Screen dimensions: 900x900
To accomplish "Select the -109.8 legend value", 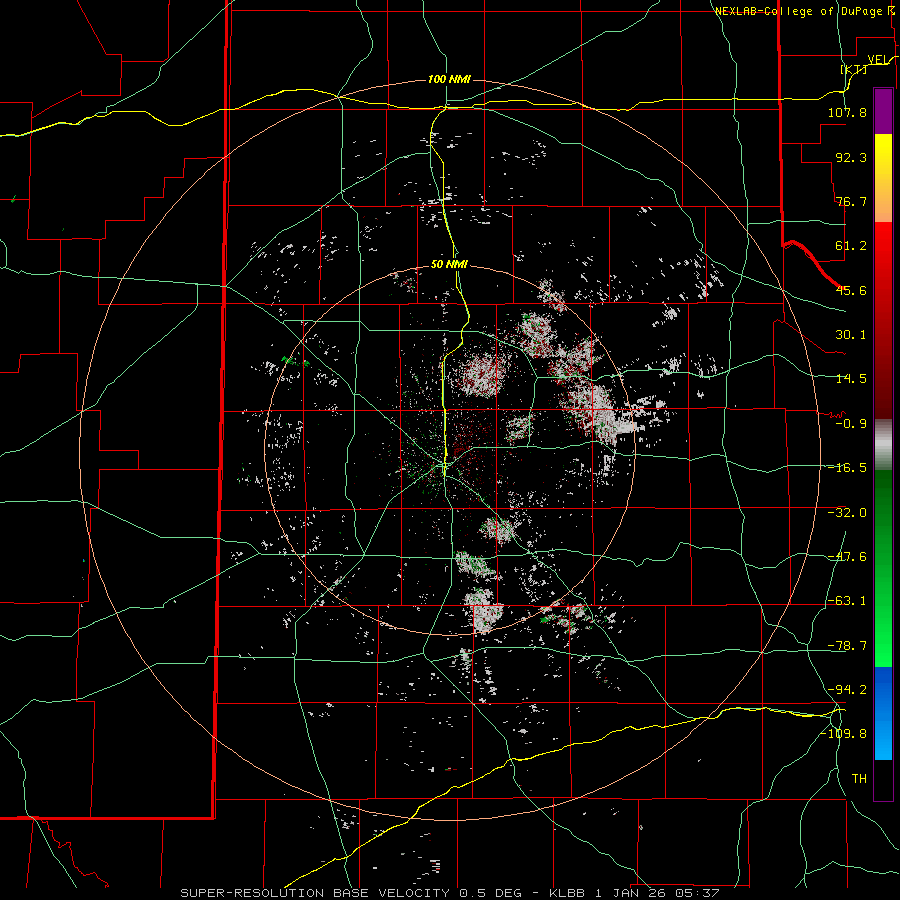I will click(843, 734).
